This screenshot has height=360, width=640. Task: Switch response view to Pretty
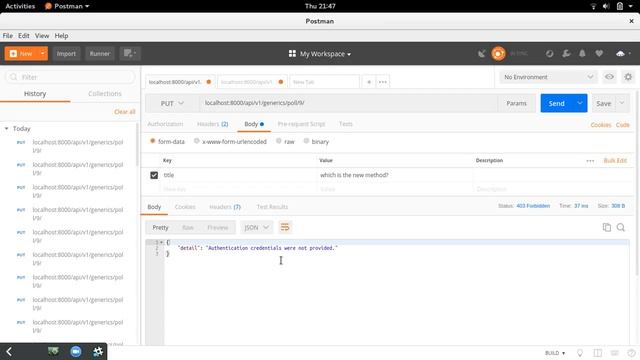(160, 227)
